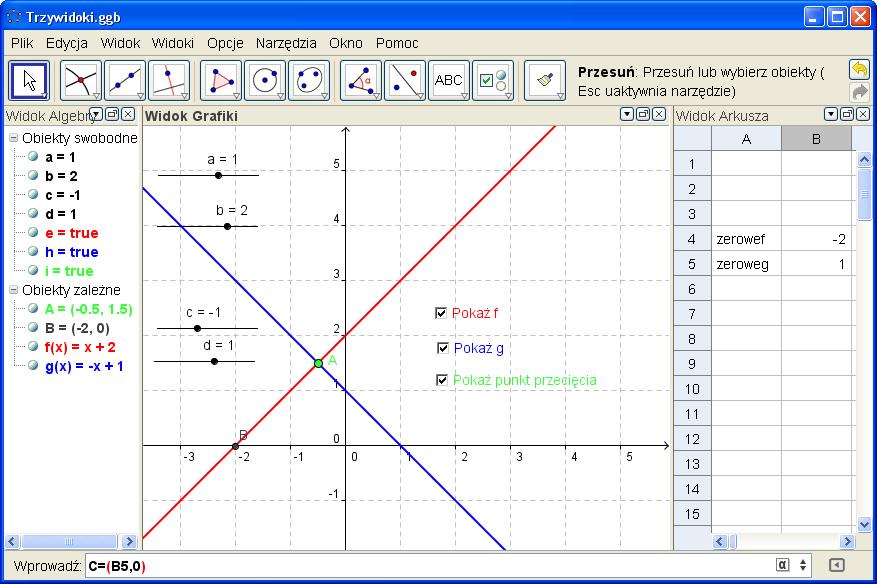Select the Angle tool
This screenshot has height=584, width=877.
pos(361,81)
